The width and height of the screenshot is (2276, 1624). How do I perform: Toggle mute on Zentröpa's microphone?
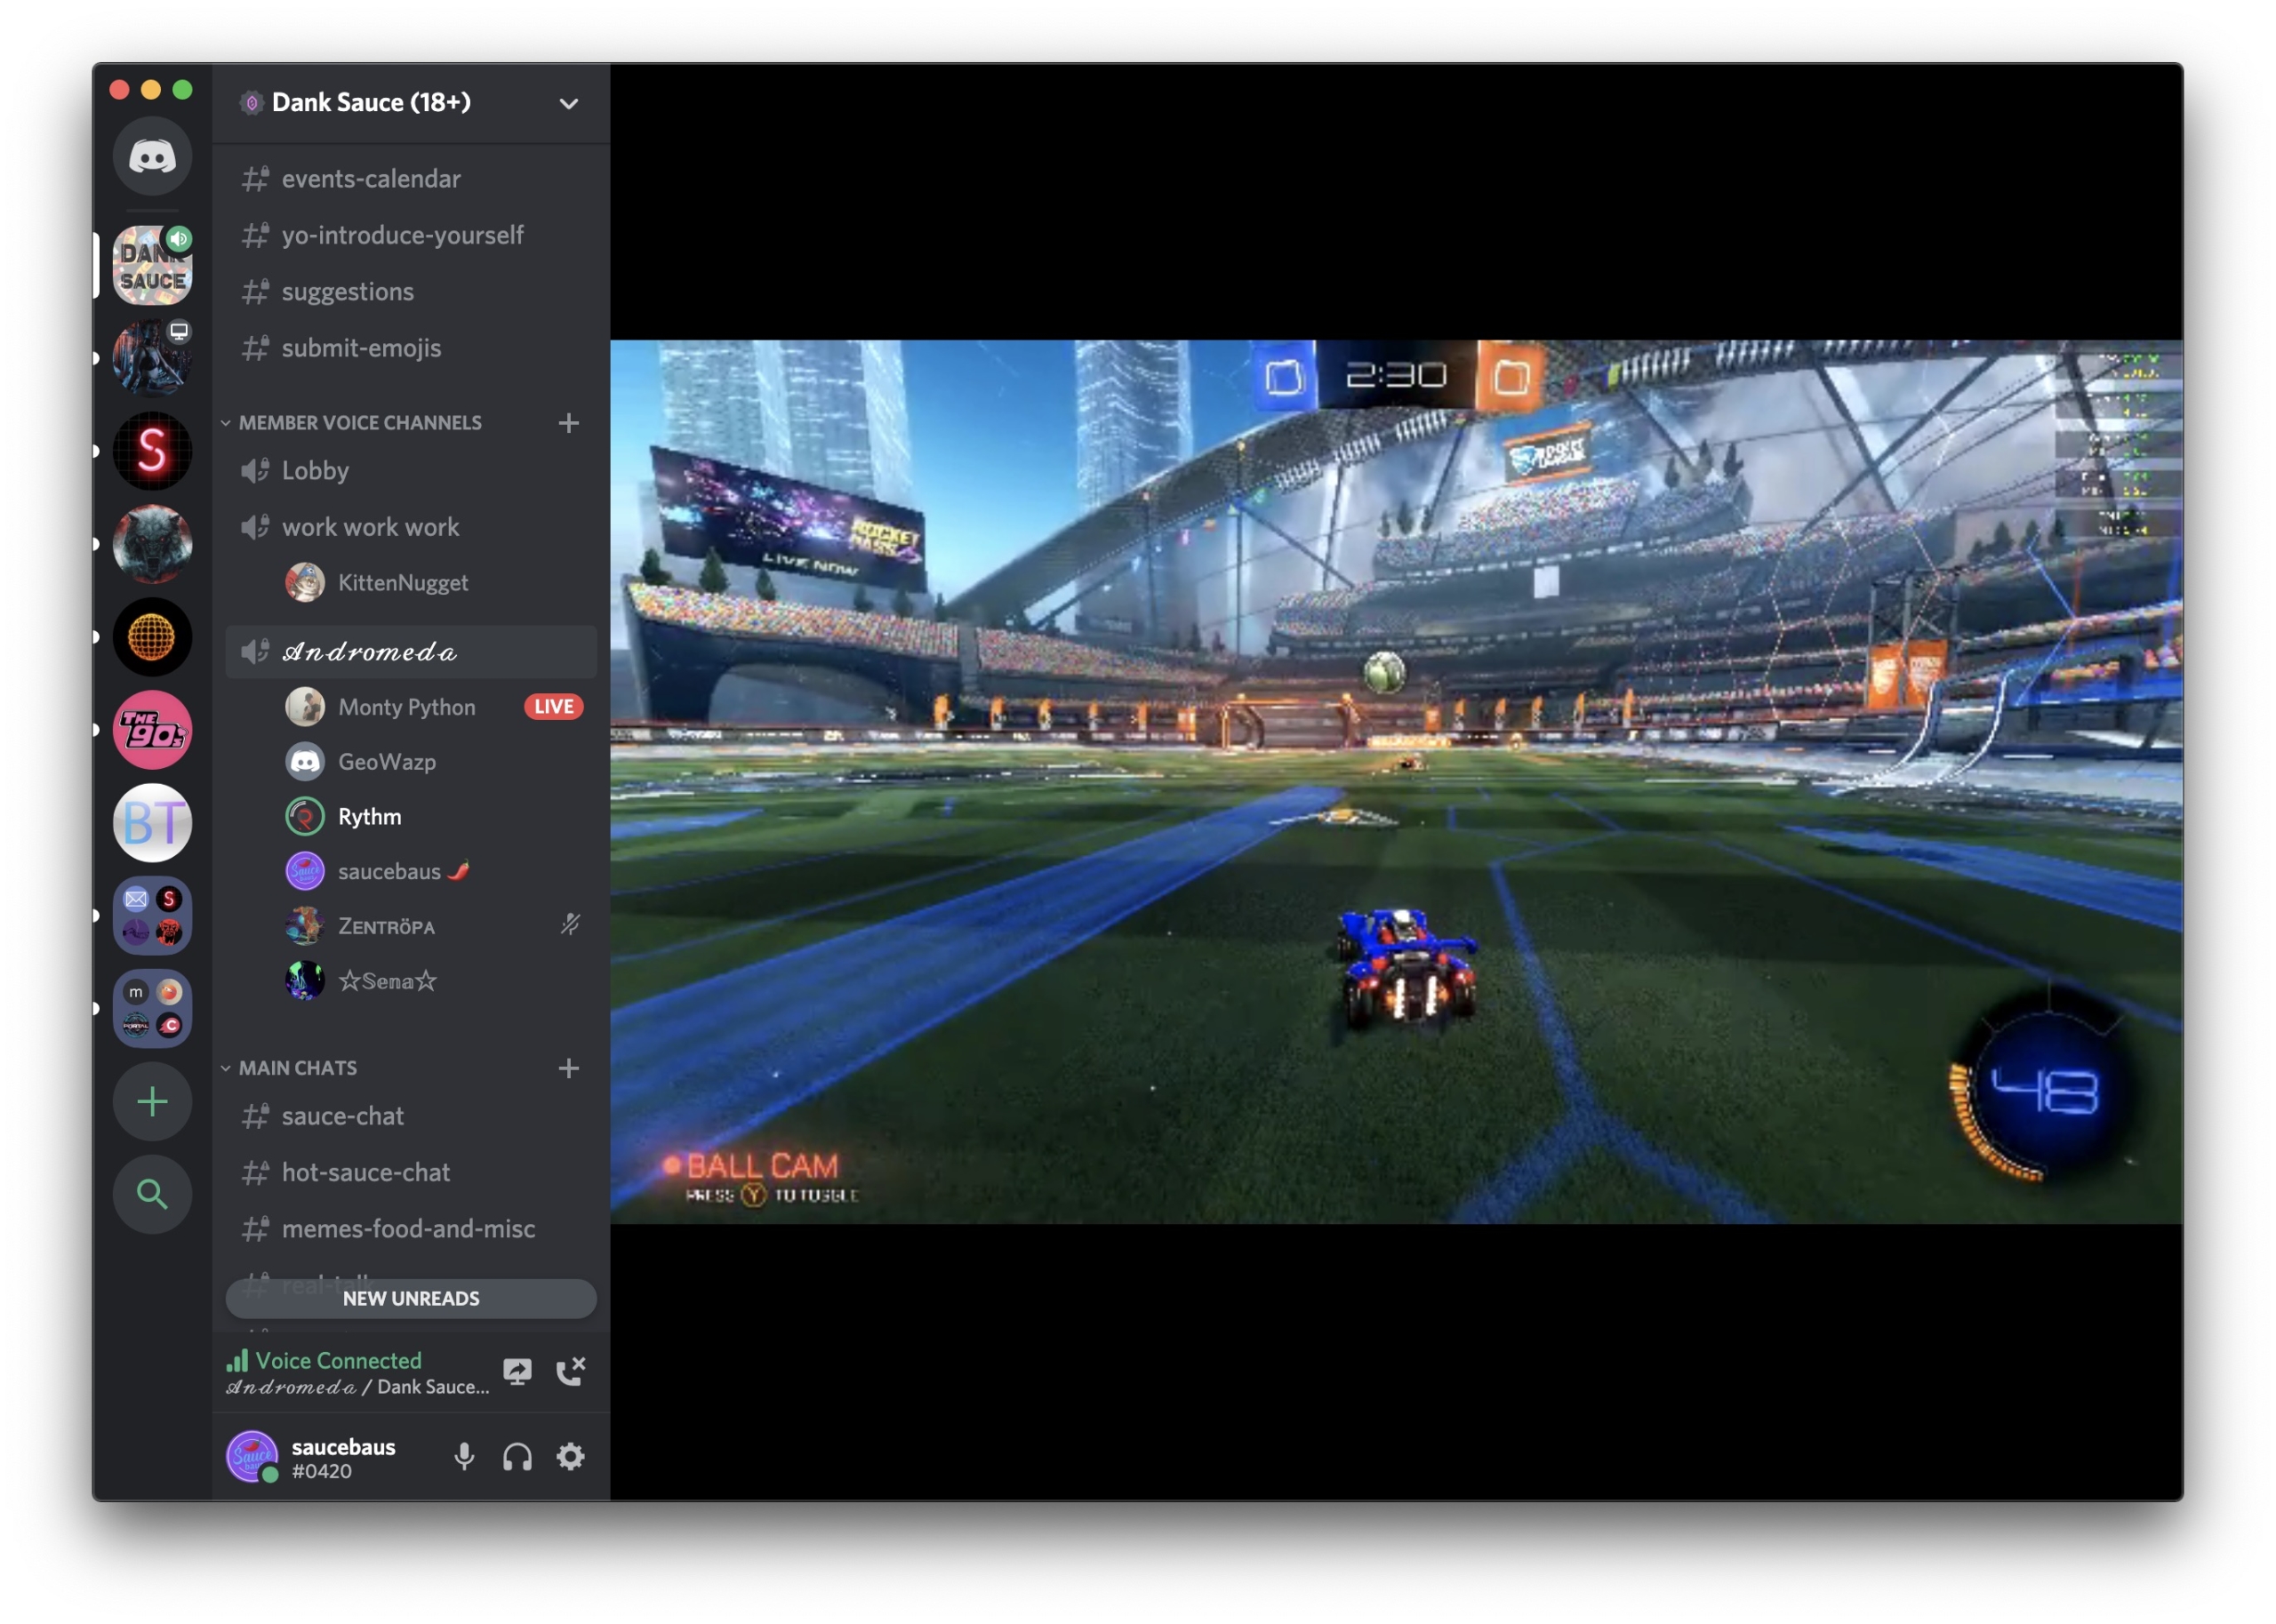tap(566, 926)
